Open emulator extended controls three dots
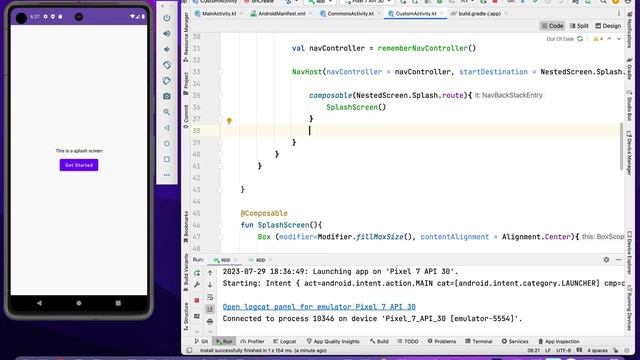This screenshot has height=360, width=640. [x=167, y=175]
